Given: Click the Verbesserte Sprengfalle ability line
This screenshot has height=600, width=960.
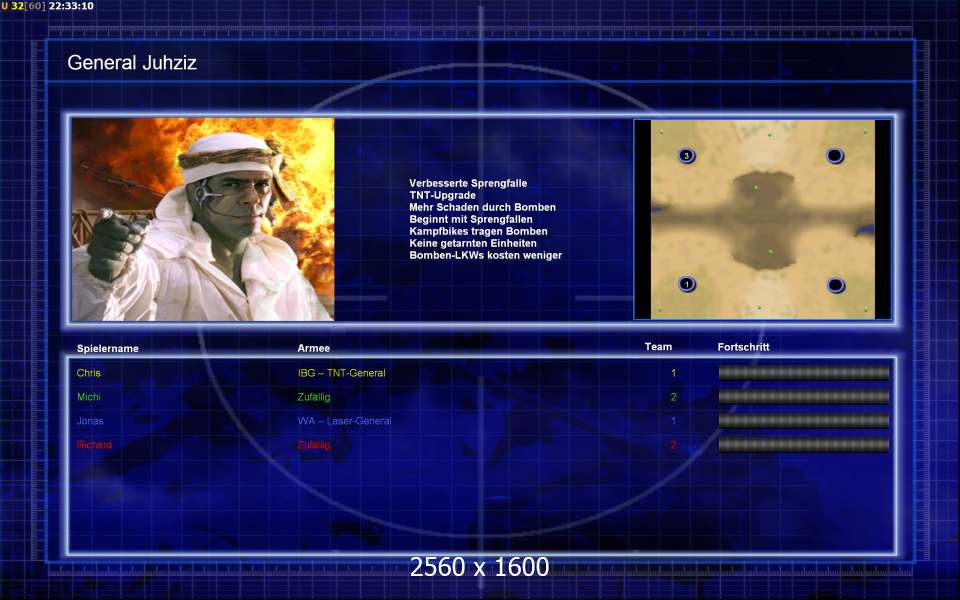Looking at the screenshot, I should coord(468,183).
